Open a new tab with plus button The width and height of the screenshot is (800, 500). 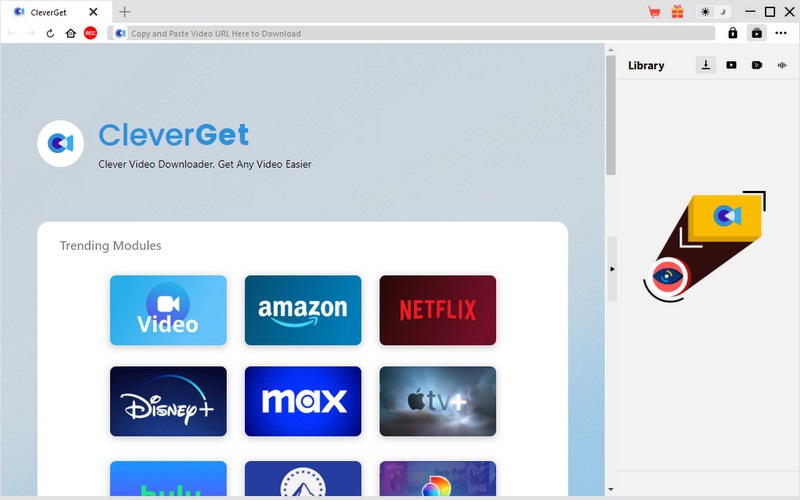(x=124, y=12)
